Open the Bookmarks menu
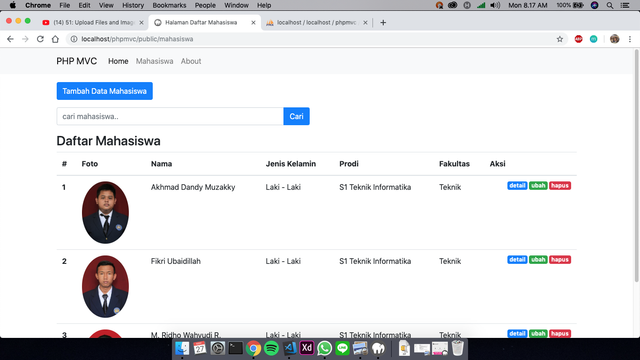Screen dimensions: 640x360 coord(169,5)
